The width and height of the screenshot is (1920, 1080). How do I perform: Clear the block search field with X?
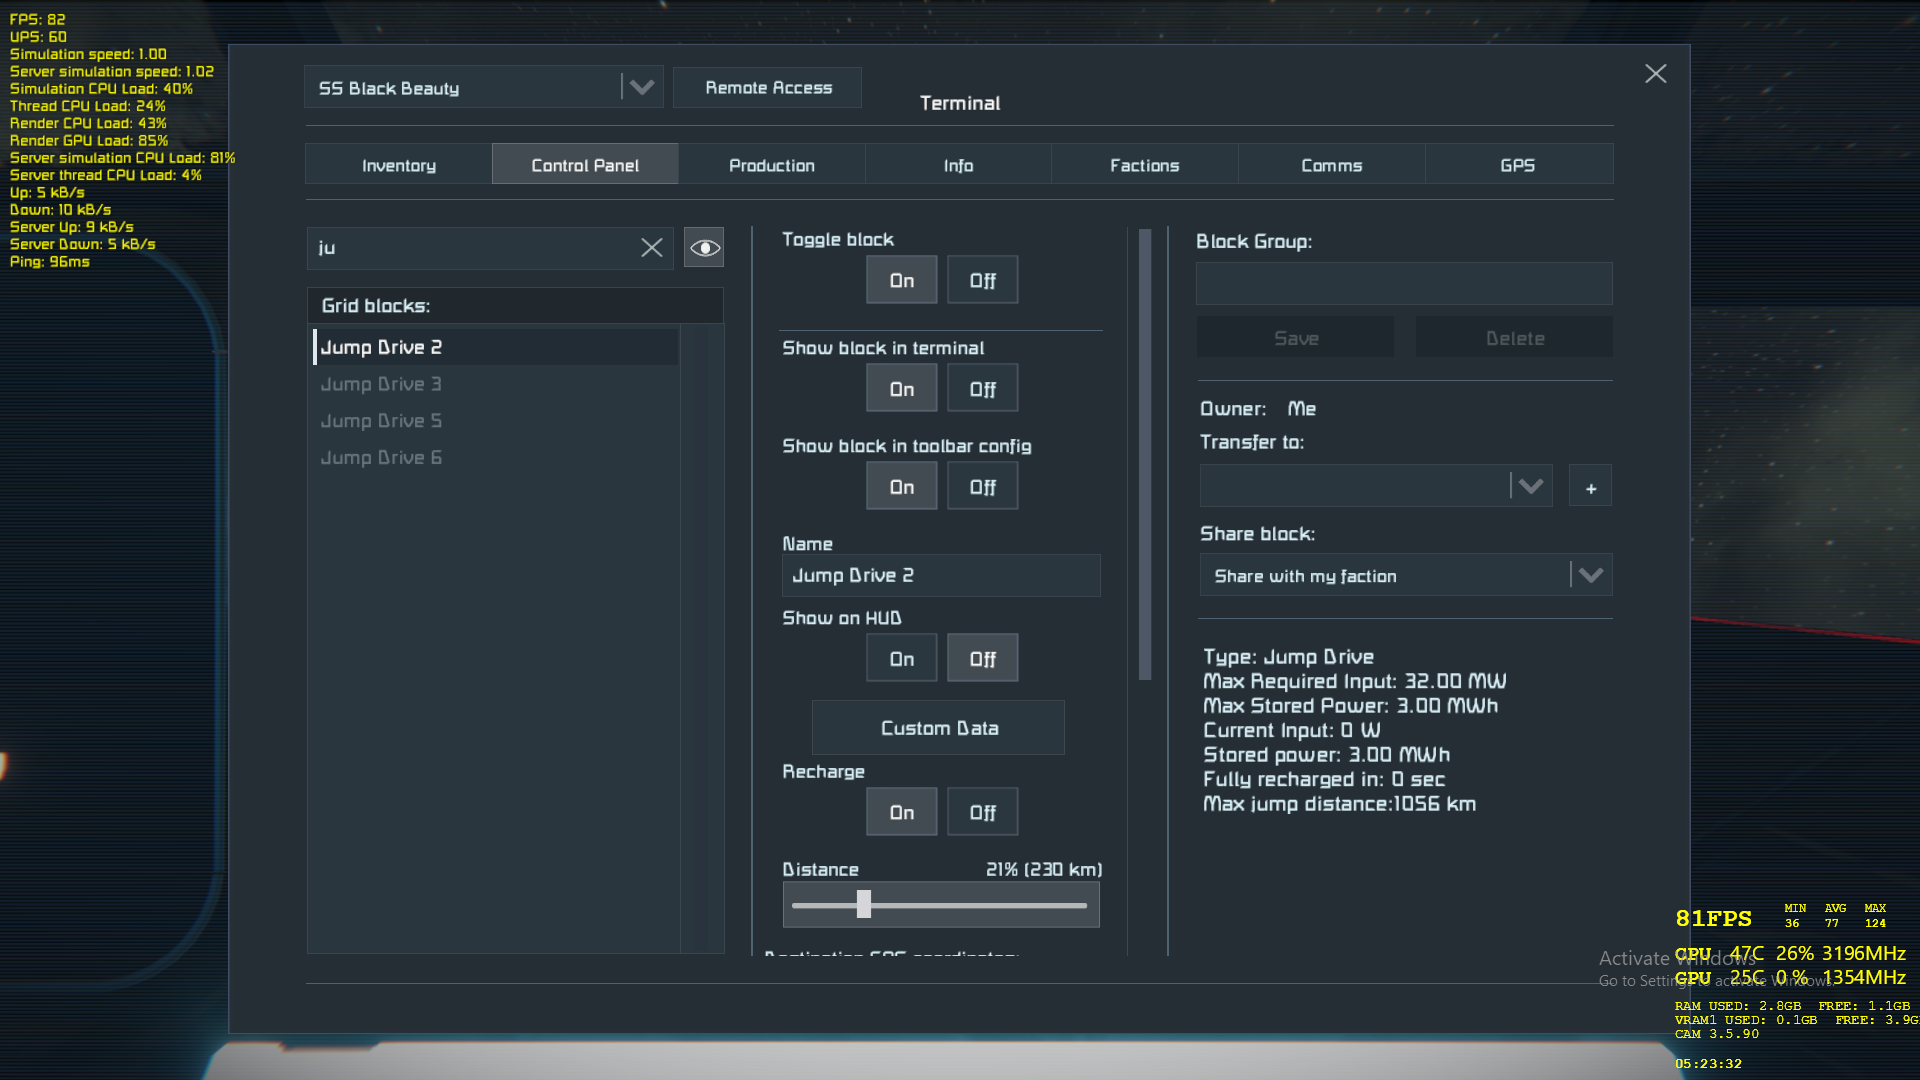click(651, 248)
